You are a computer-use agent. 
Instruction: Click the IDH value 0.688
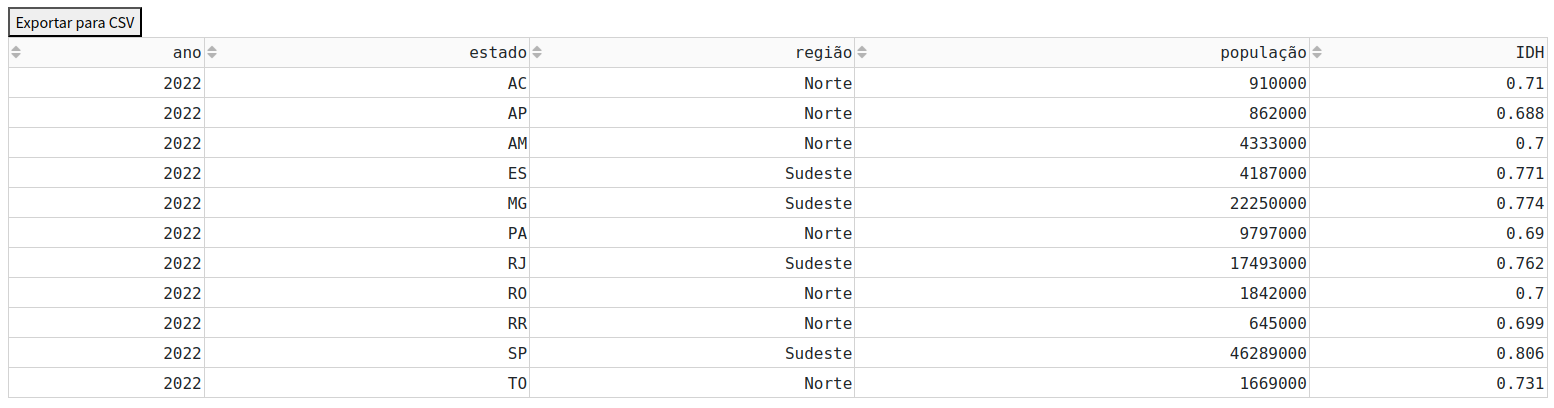[x=1520, y=113]
